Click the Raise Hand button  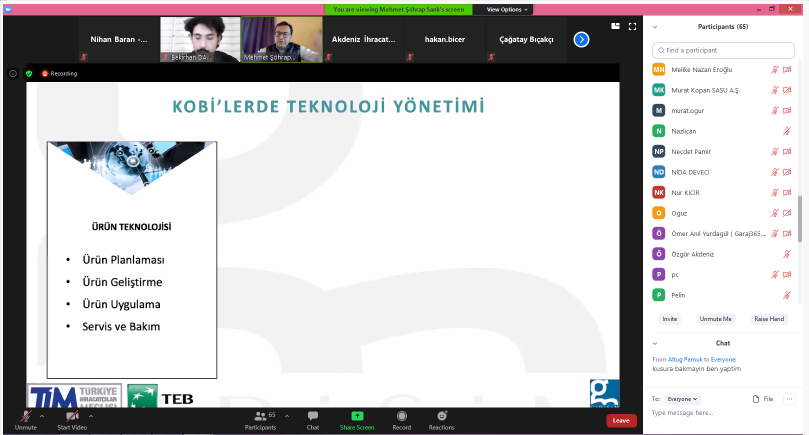click(768, 318)
